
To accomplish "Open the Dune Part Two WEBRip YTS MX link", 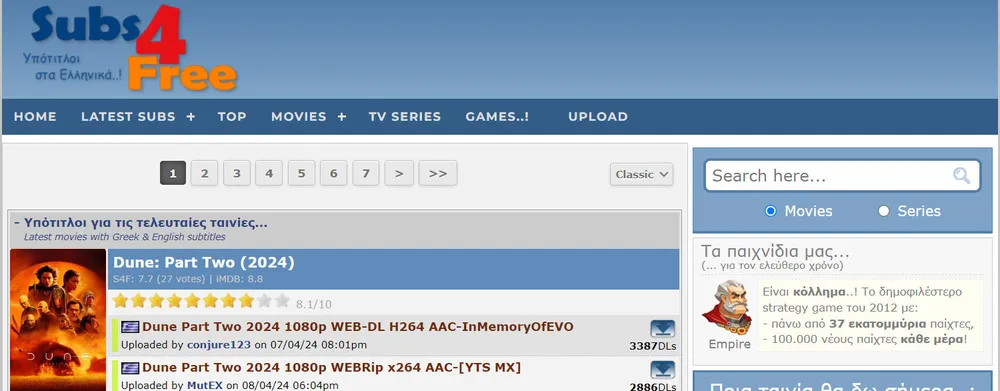I will click(x=331, y=368).
